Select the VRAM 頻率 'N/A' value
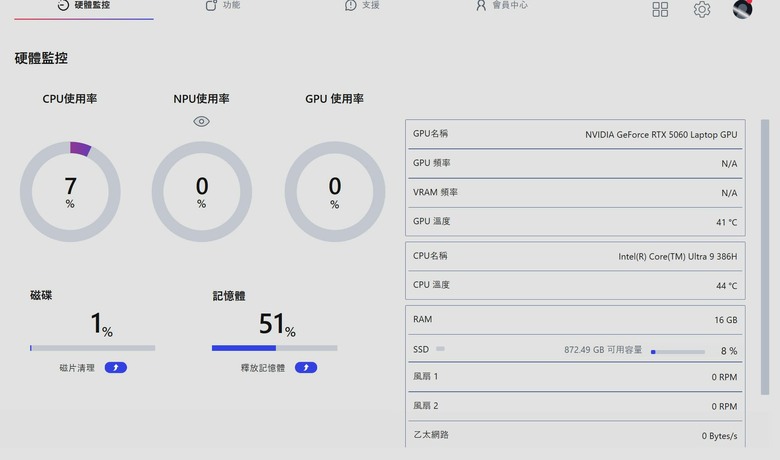Viewport: 780px width, 460px height. click(729, 193)
